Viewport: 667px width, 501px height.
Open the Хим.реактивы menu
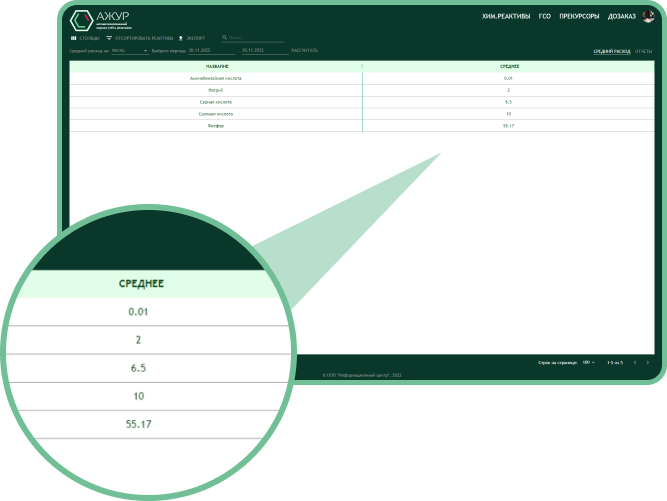[x=506, y=17]
